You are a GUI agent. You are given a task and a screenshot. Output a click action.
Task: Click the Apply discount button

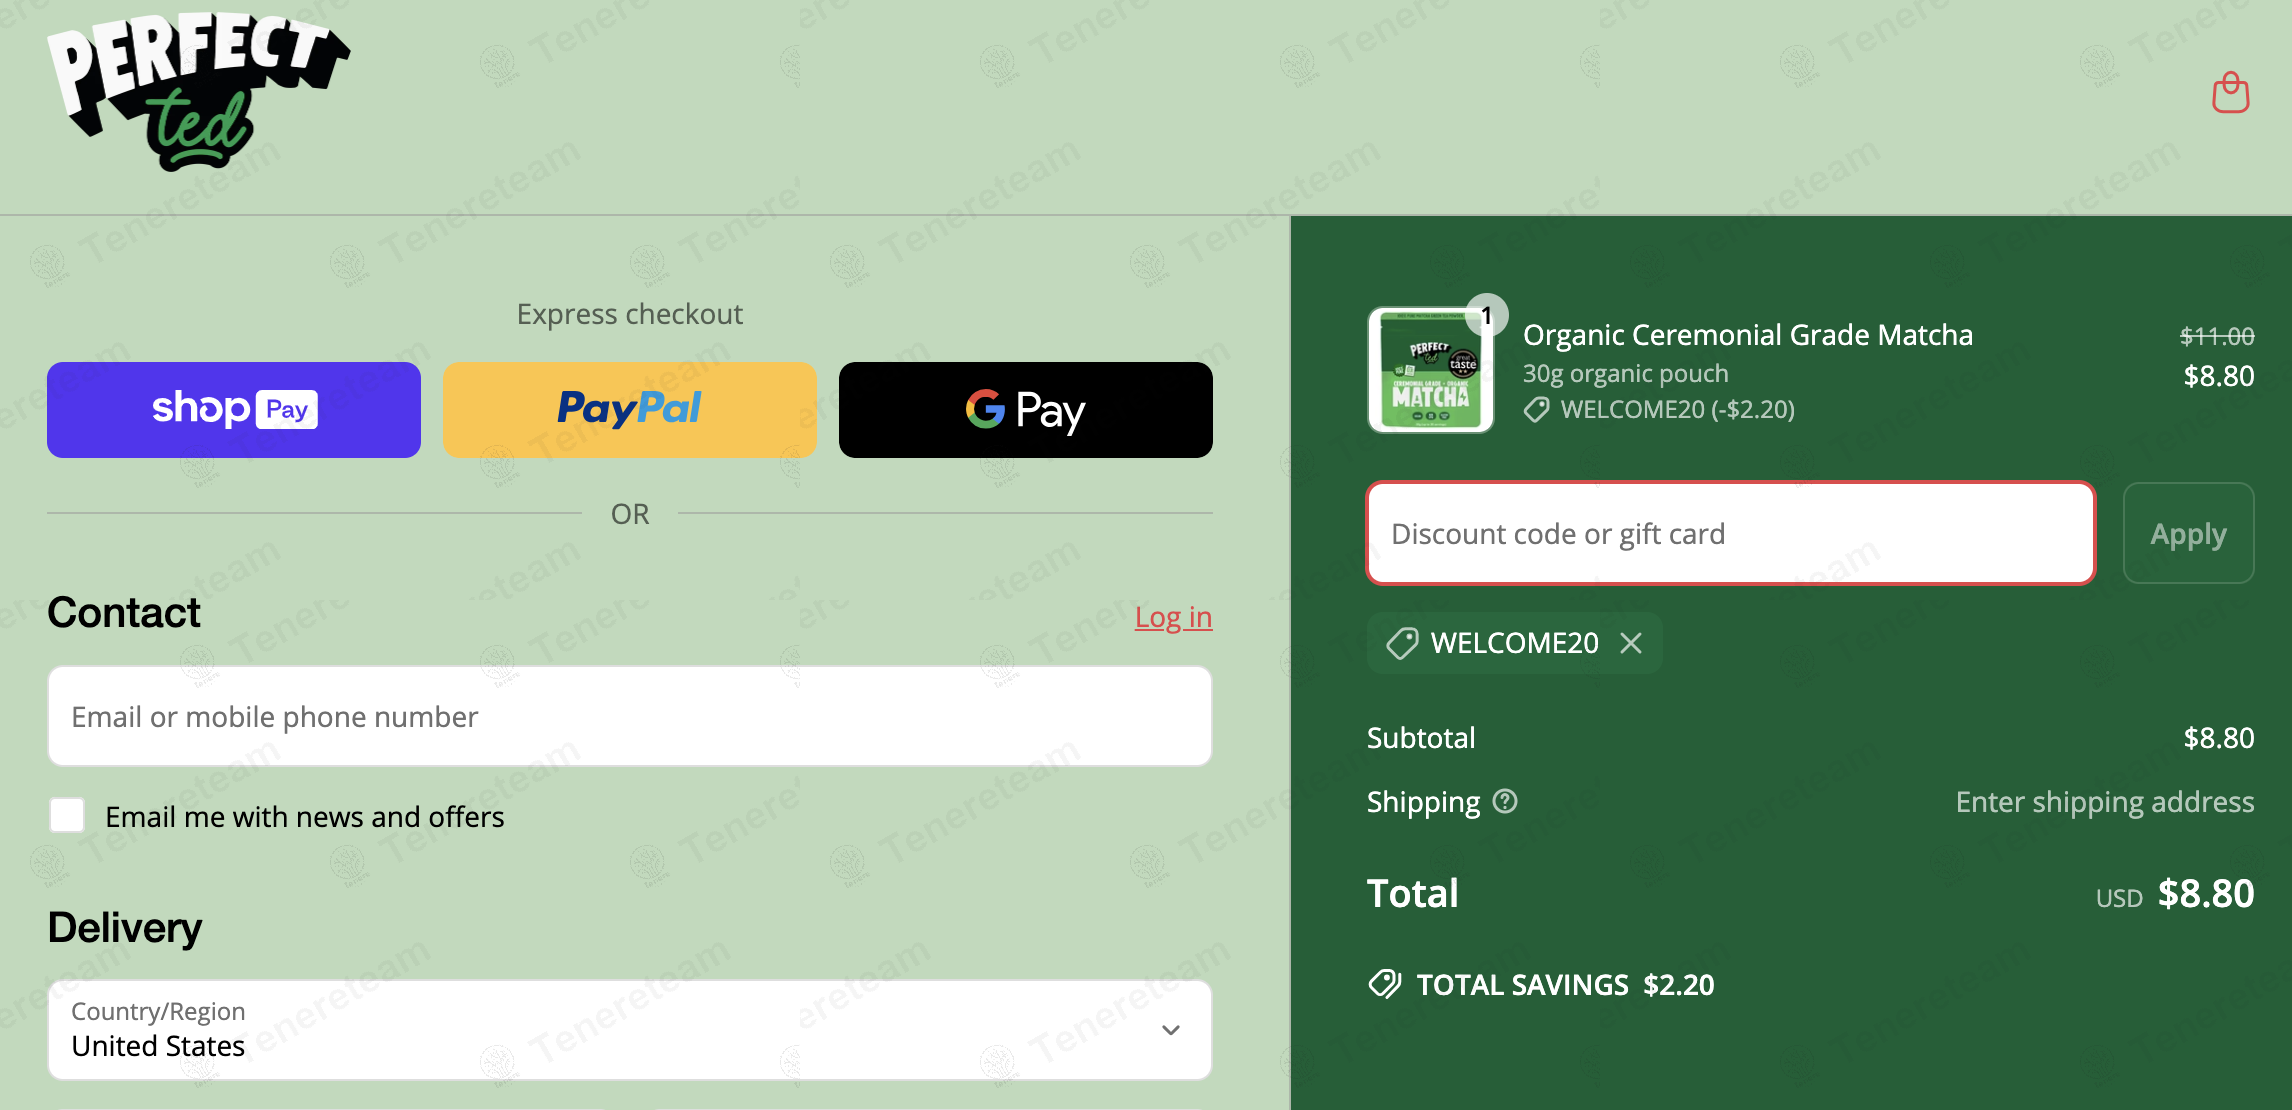click(x=2188, y=533)
